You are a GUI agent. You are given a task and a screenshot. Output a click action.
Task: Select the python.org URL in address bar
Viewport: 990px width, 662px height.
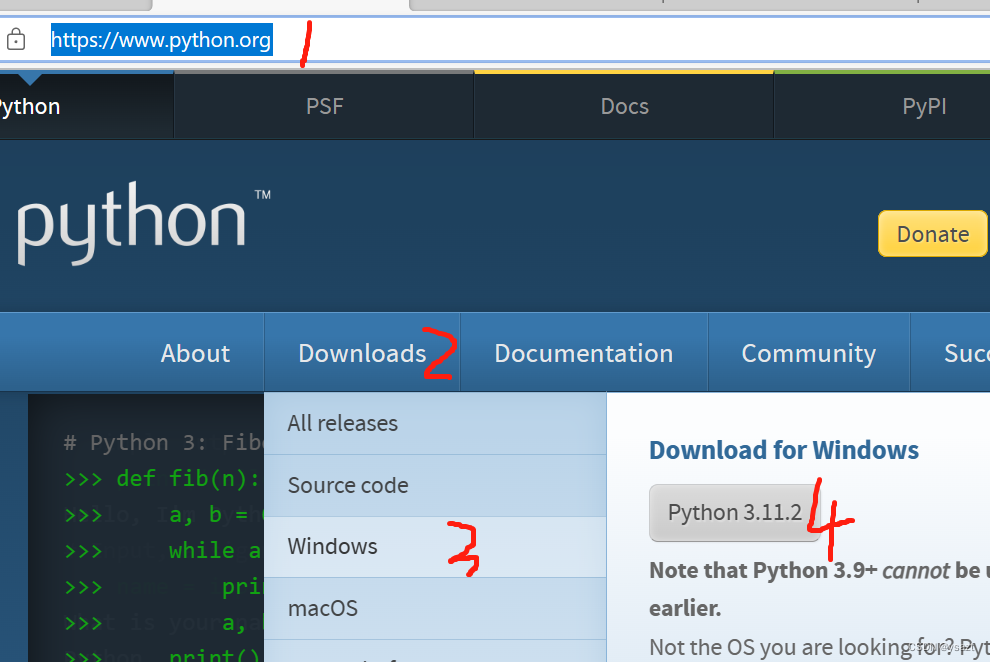[x=162, y=40]
